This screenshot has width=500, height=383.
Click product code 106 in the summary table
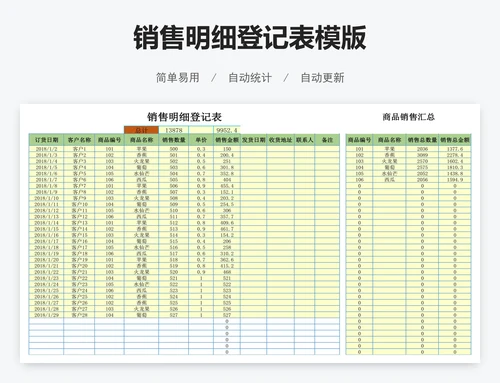359,180
